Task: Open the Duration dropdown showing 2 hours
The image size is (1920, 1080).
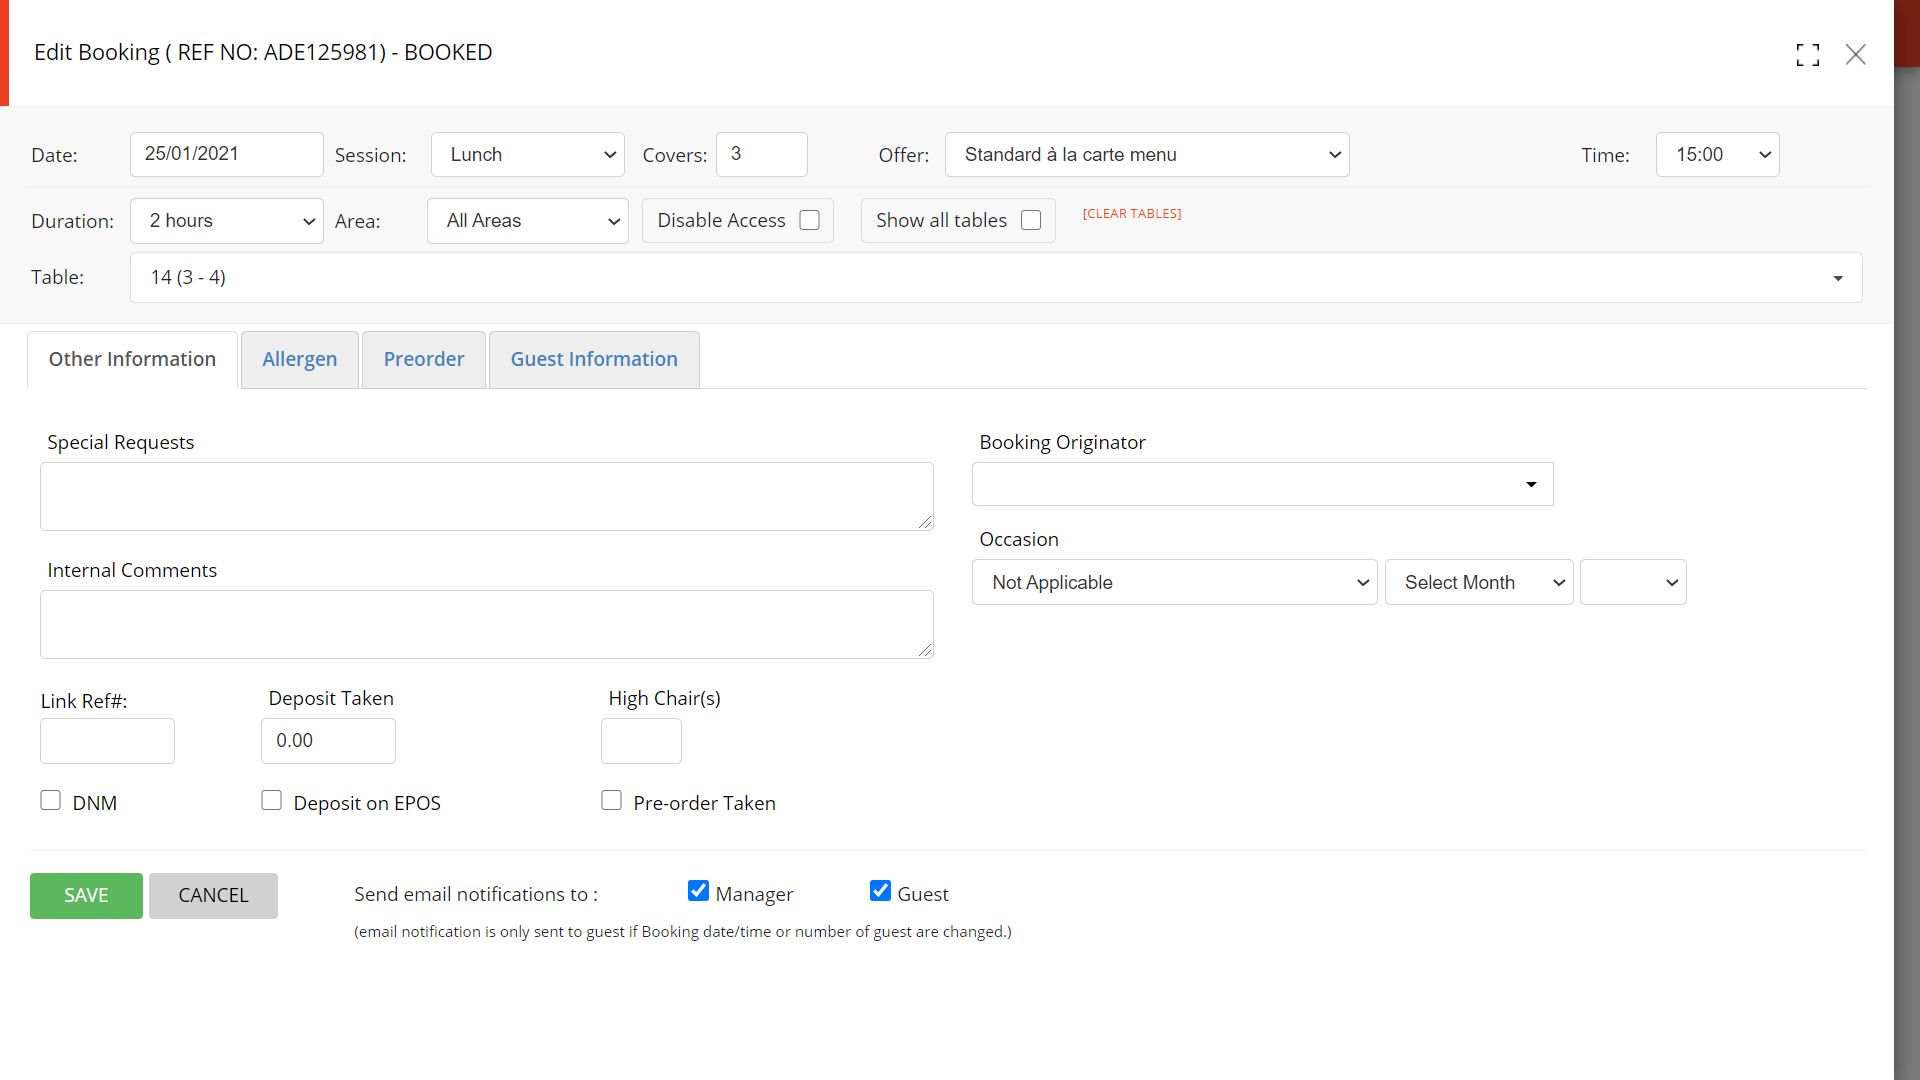Action: [227, 221]
